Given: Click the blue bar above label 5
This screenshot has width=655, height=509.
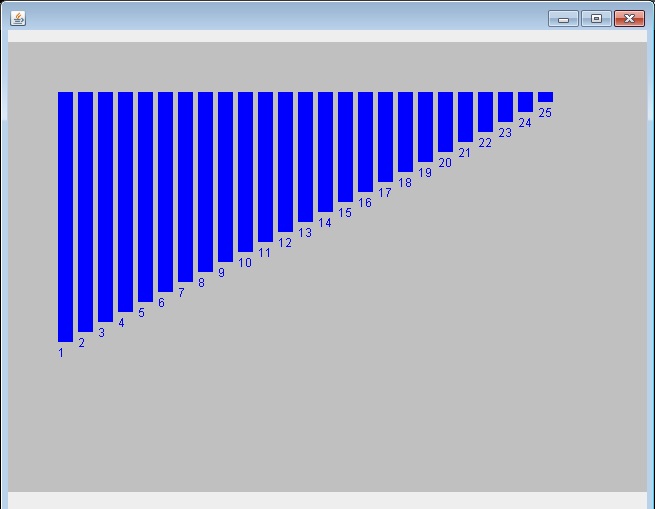Looking at the screenshot, I should coord(145,196).
